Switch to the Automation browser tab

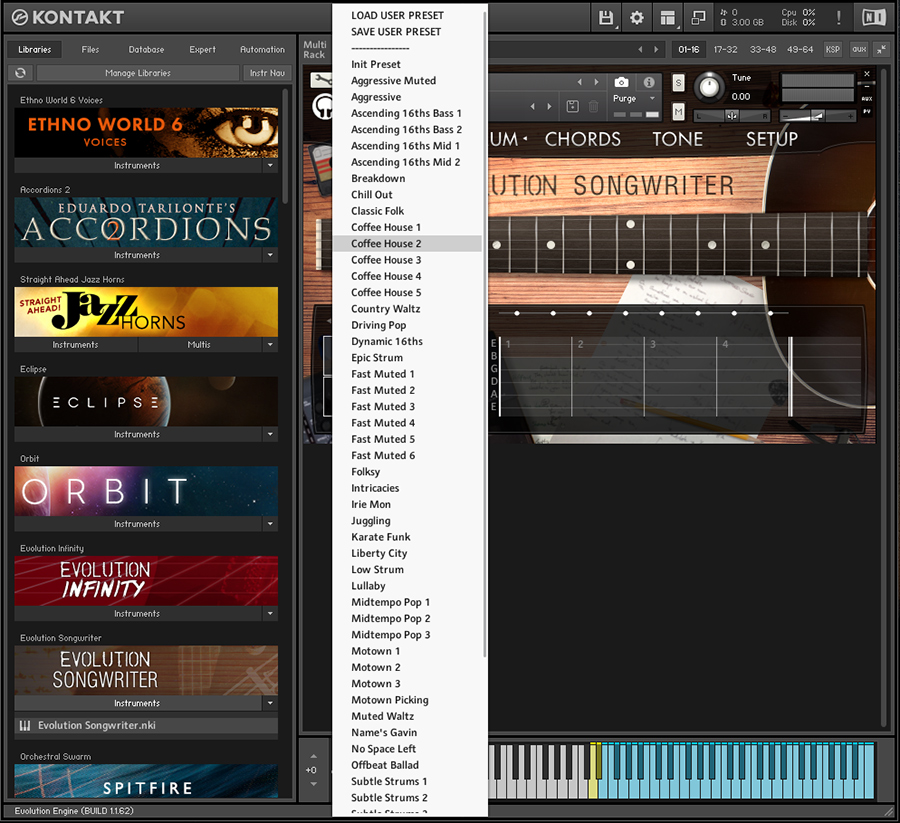262,49
